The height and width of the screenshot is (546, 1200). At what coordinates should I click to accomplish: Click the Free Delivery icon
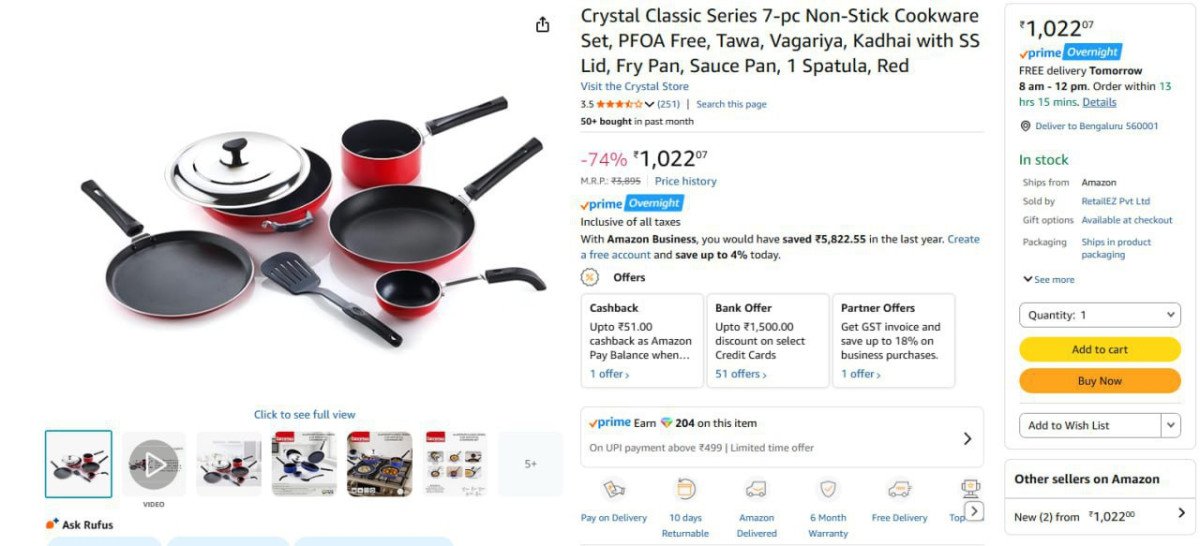[899, 490]
